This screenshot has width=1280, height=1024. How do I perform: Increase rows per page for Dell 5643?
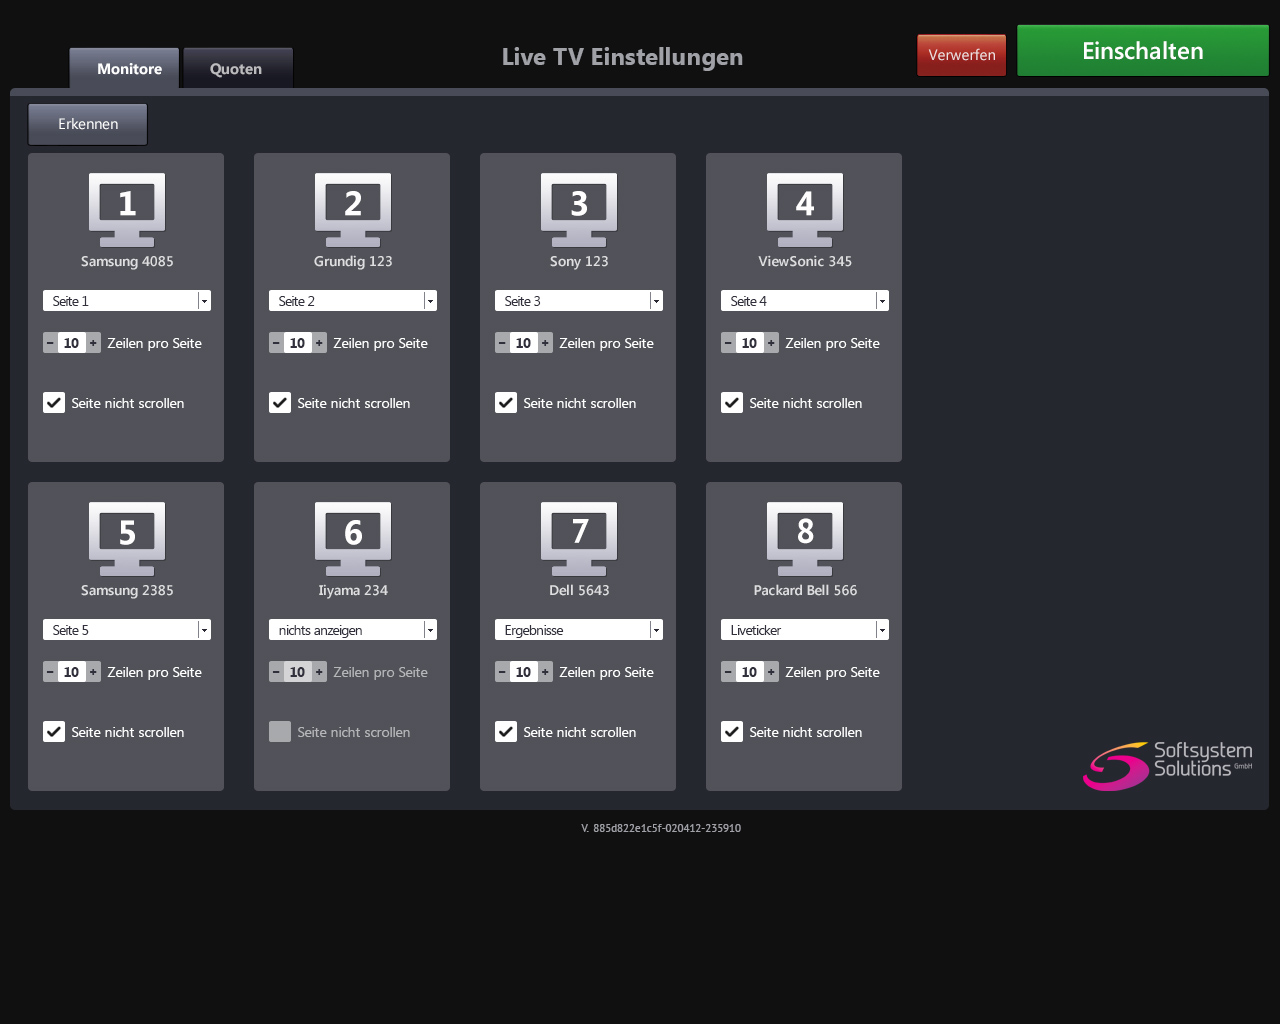coord(546,672)
